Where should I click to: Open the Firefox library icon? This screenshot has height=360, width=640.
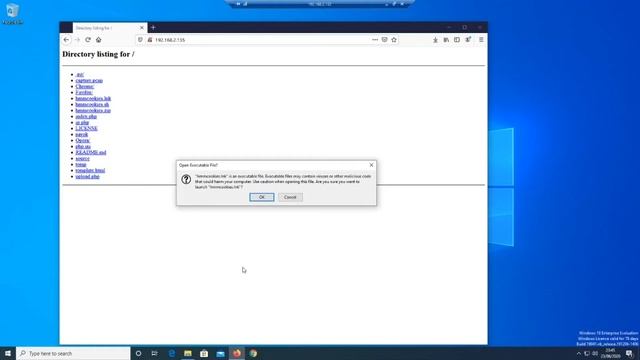(446, 40)
